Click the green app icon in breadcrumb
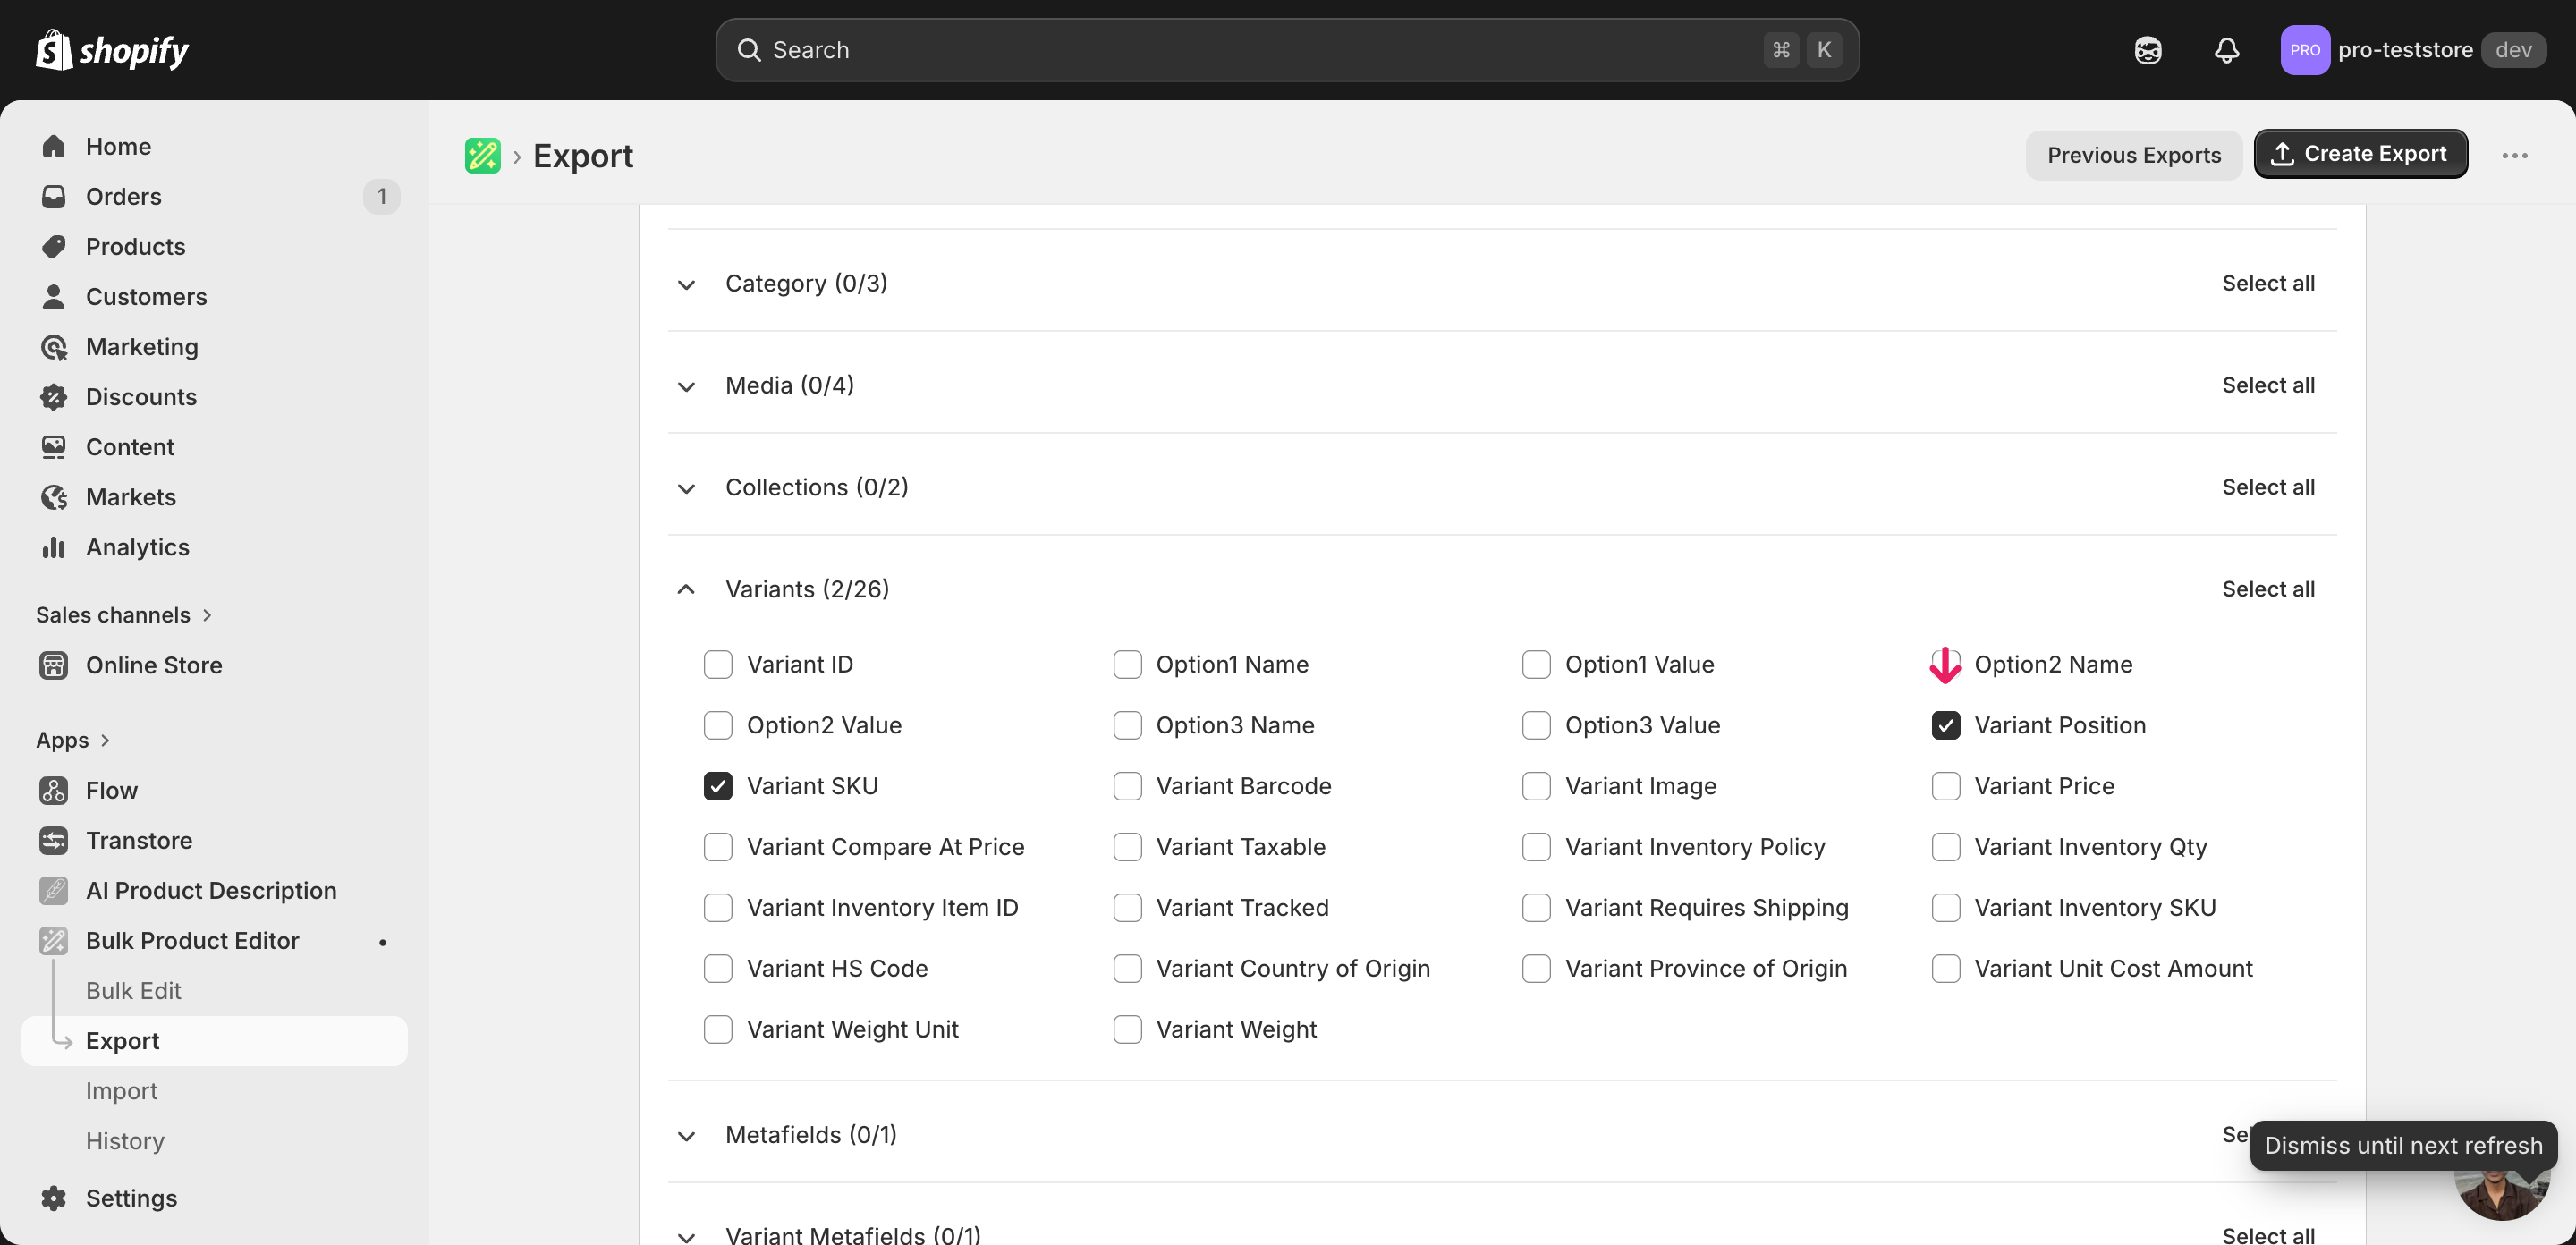2576x1245 pixels. point(482,155)
